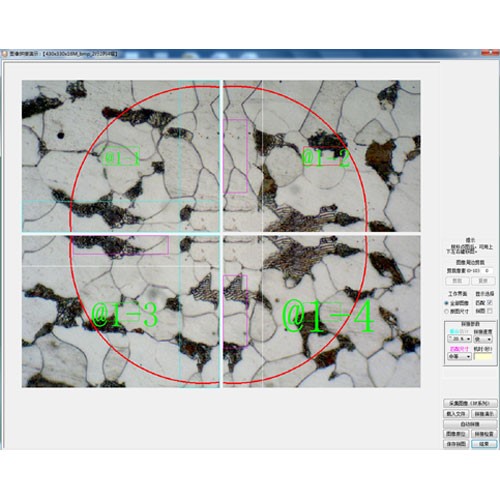Click the 载入文件 load file button
Viewport: 500px width, 500px height.
click(456, 414)
